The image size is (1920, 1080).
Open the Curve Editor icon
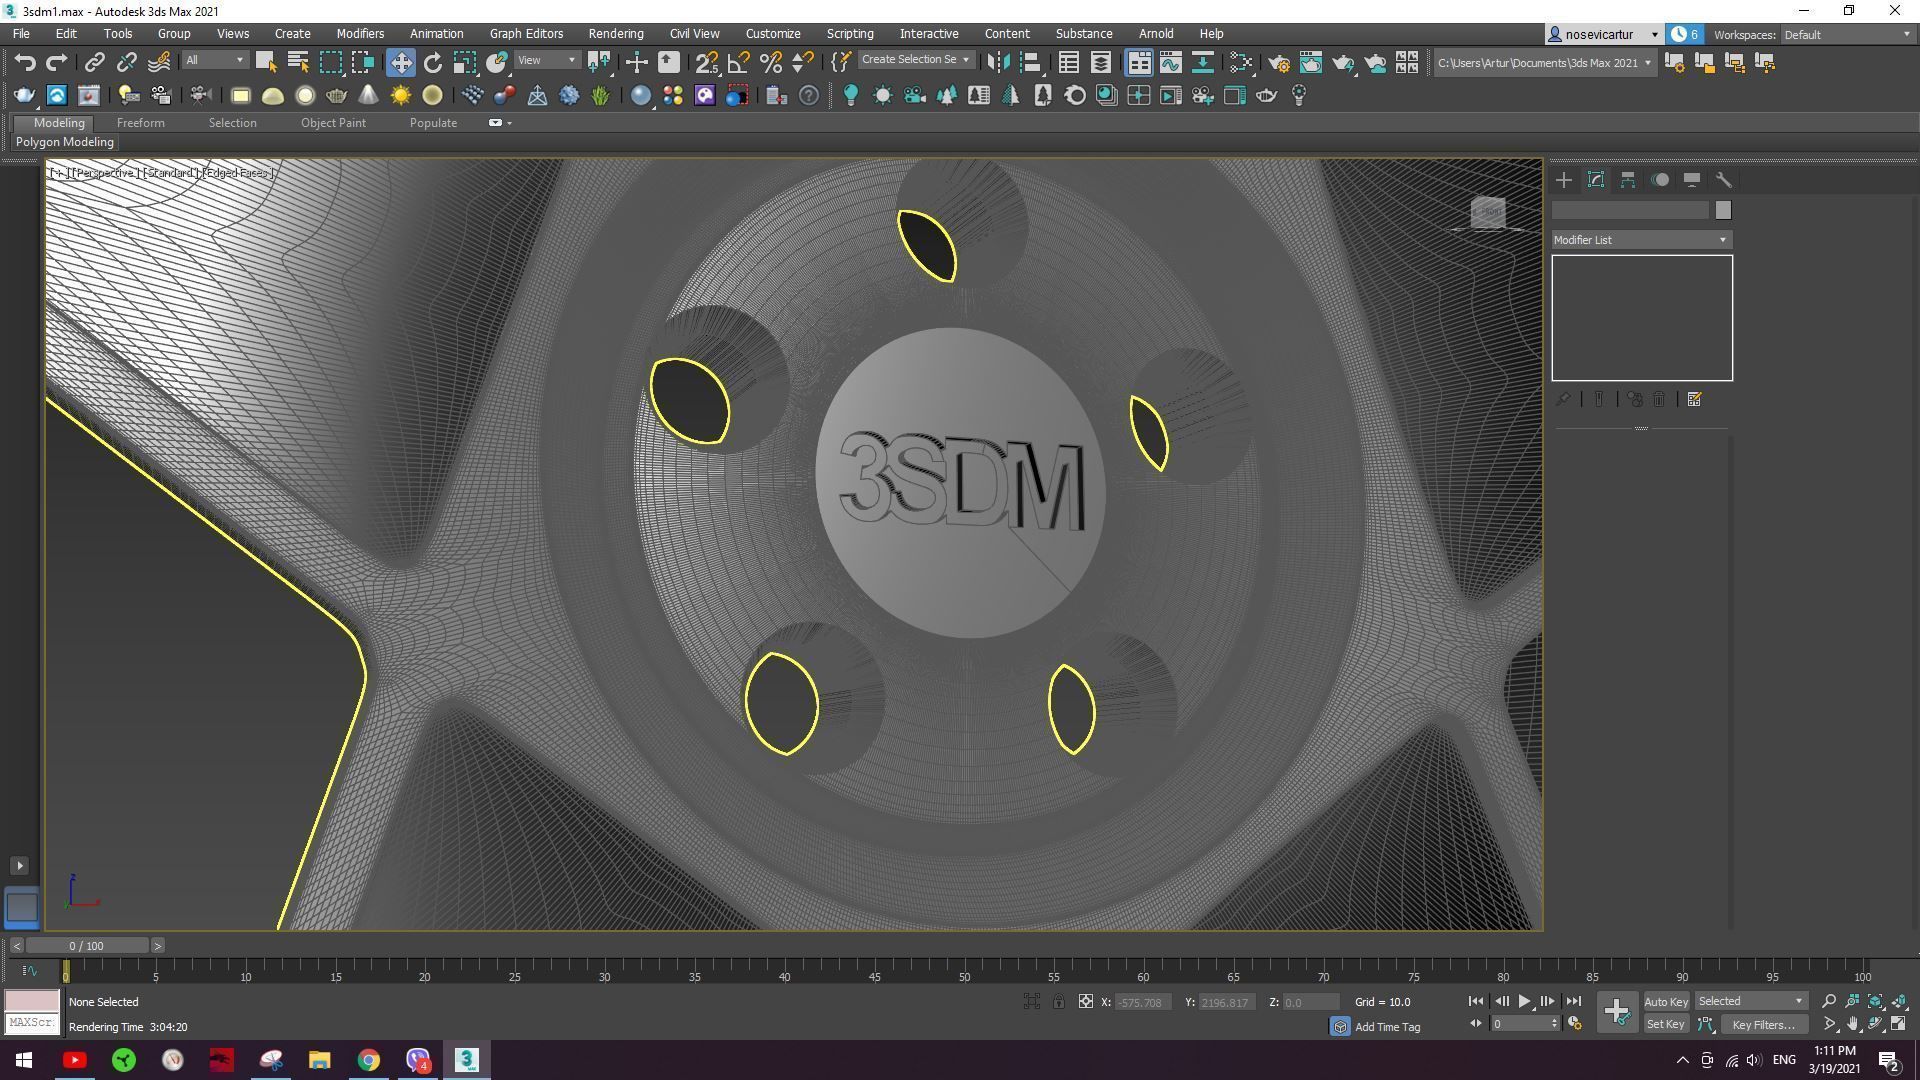click(x=1171, y=62)
